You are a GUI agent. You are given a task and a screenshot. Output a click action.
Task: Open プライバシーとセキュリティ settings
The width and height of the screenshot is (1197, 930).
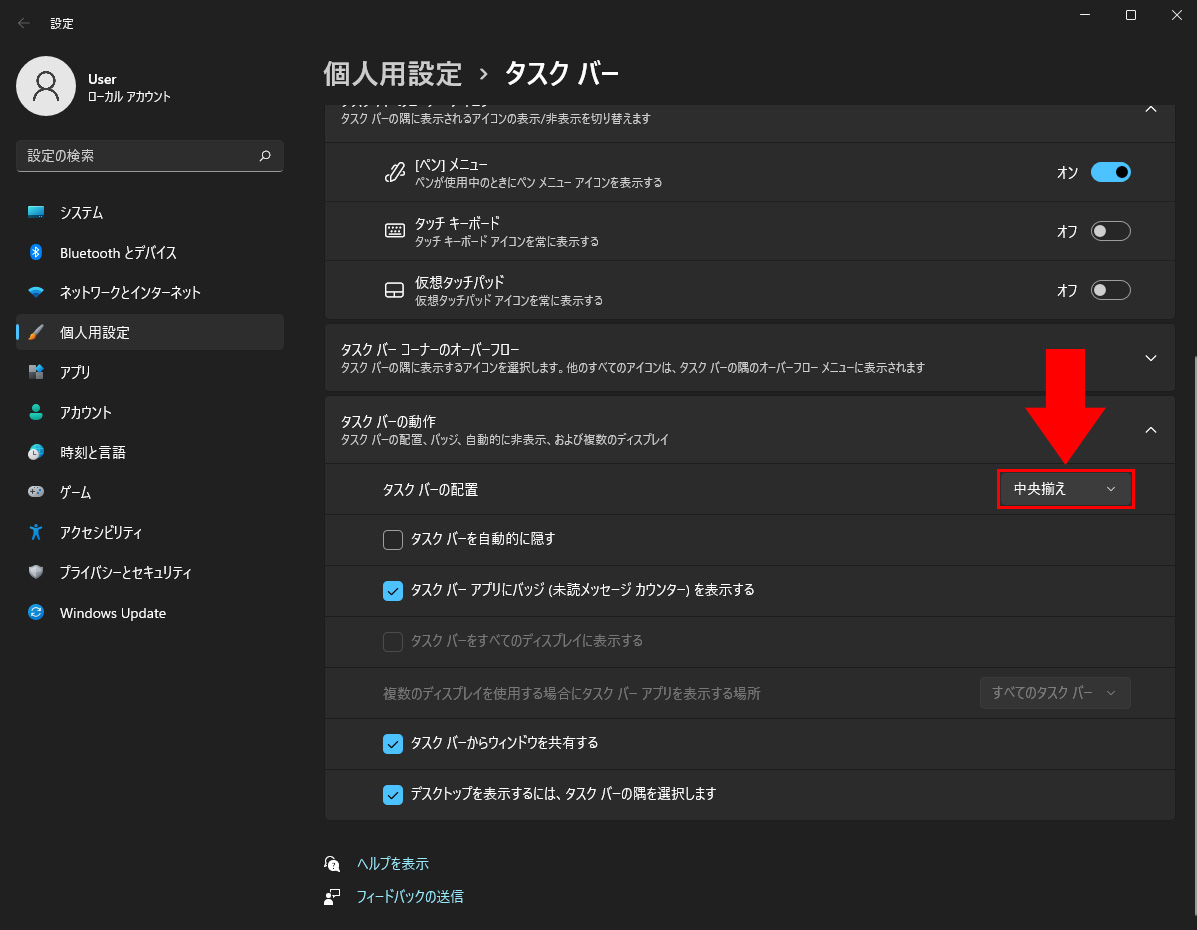150,572
